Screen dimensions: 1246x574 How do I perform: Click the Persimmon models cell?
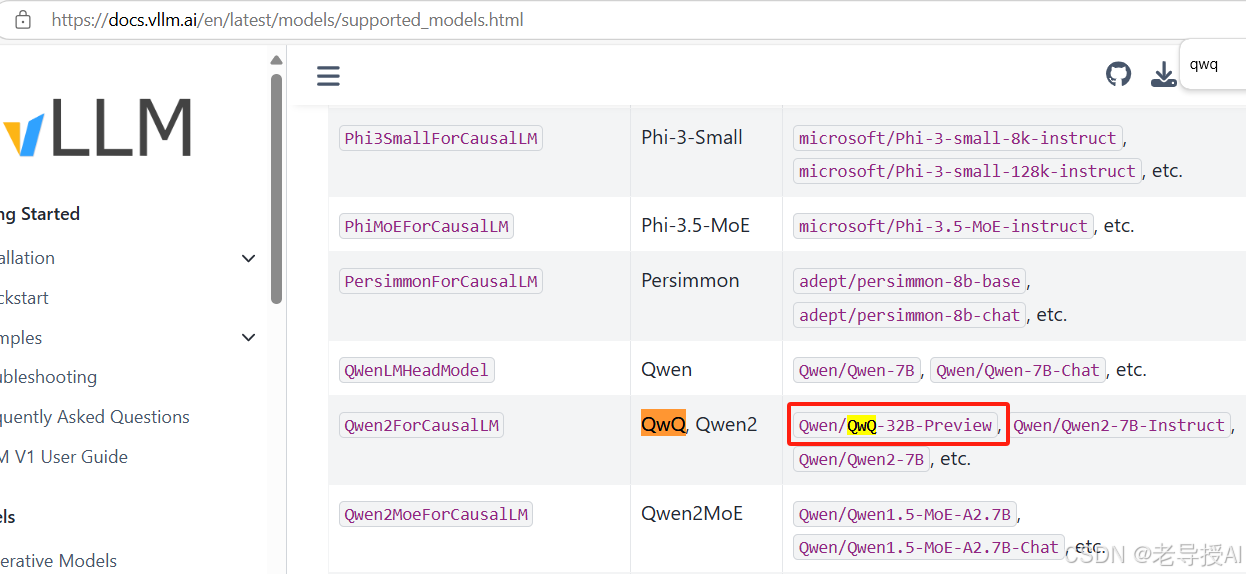tap(690, 280)
